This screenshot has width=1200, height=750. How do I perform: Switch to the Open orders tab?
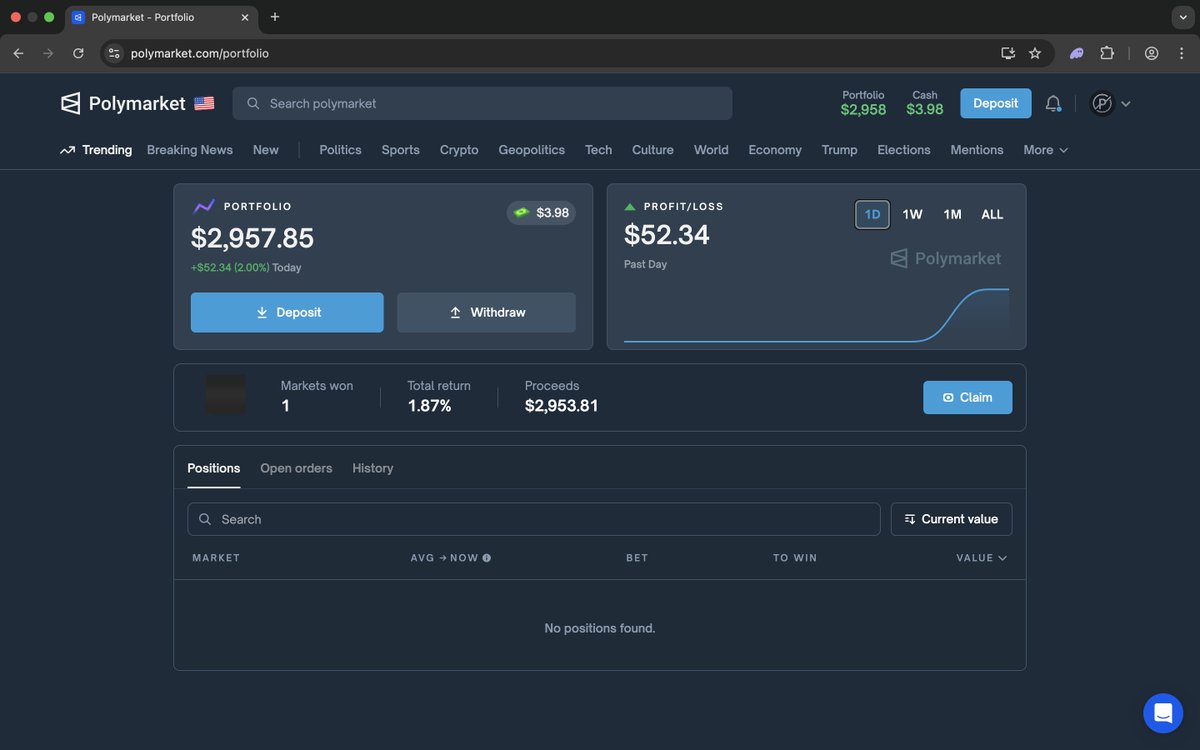tap(296, 467)
